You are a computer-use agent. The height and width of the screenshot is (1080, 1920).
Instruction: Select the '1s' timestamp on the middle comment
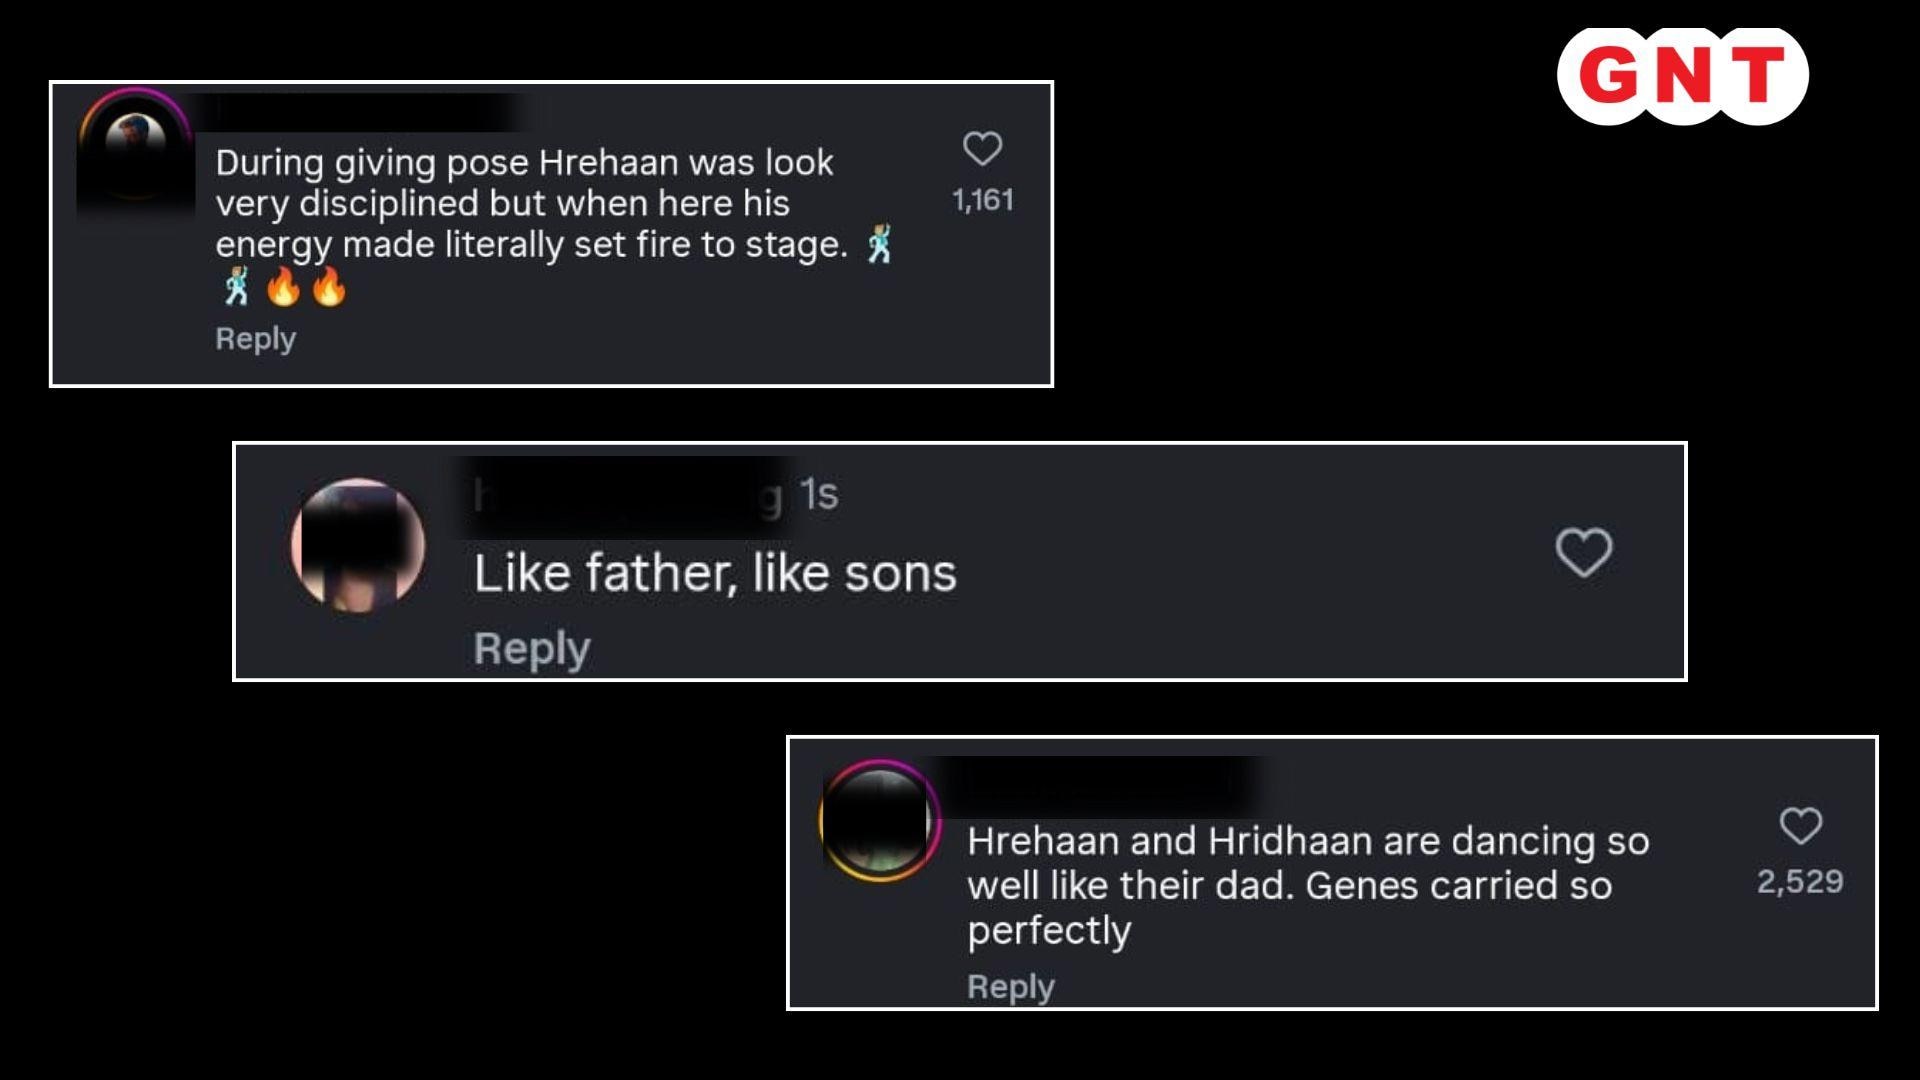pos(820,492)
